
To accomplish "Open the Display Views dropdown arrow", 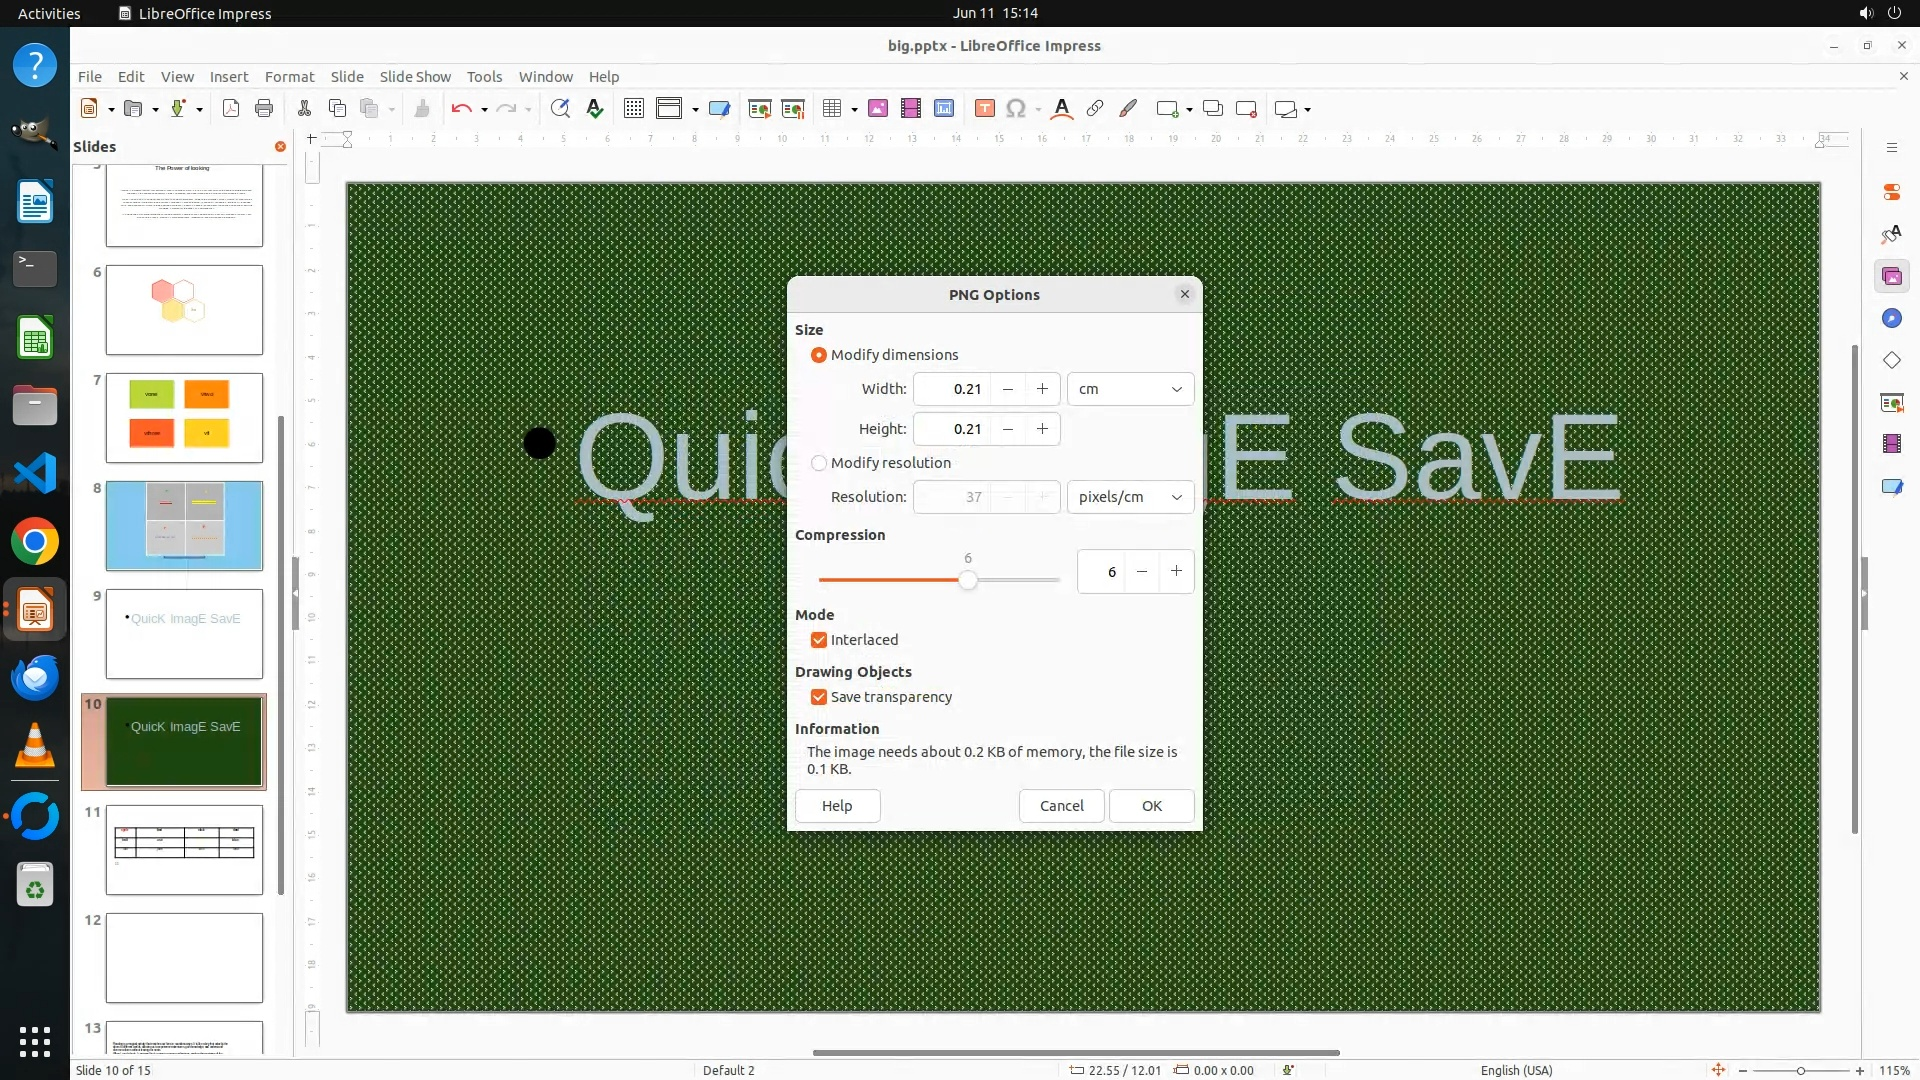I will [x=695, y=110].
